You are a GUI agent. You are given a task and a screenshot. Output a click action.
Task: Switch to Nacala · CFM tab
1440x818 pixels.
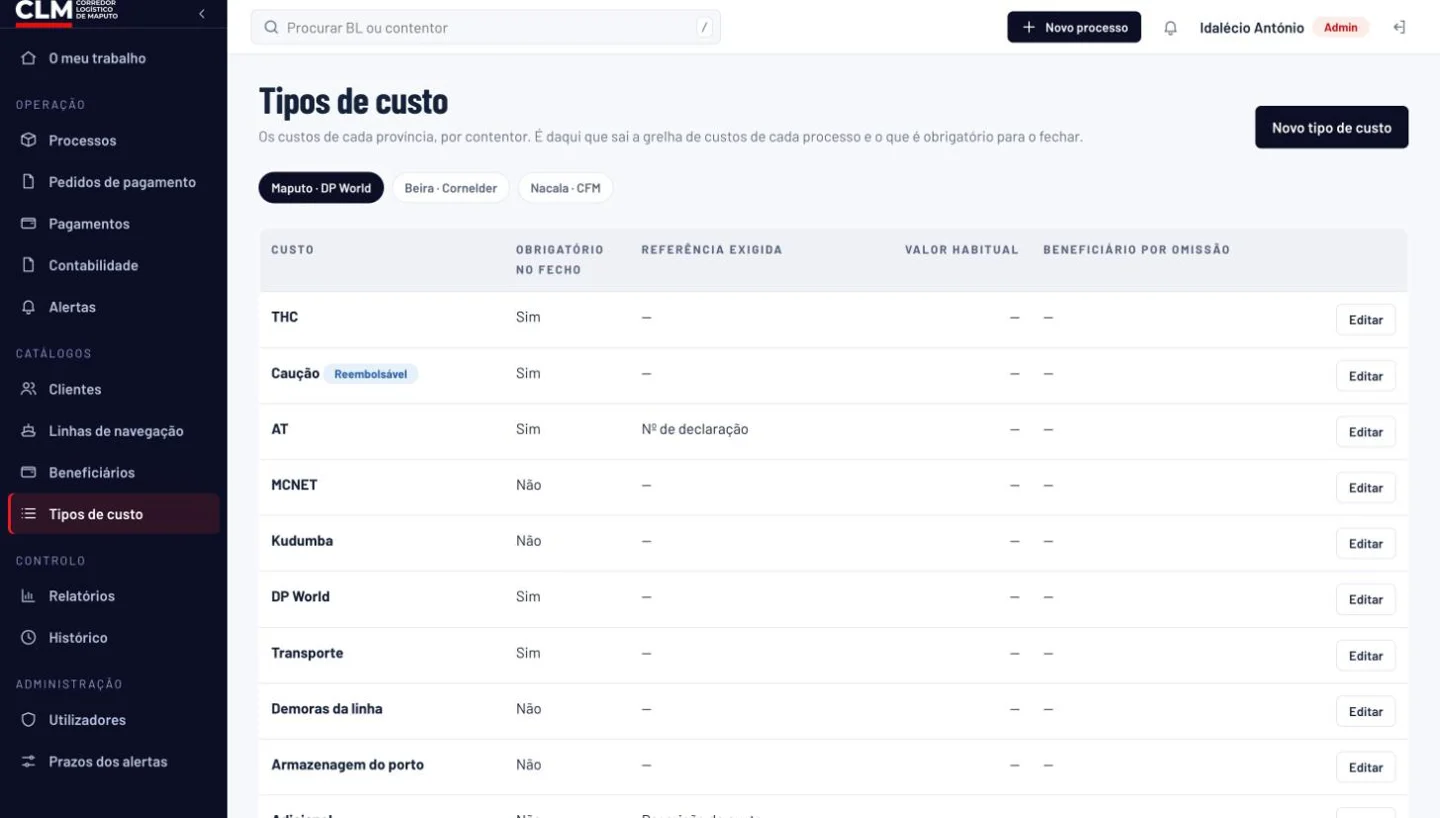[565, 188]
